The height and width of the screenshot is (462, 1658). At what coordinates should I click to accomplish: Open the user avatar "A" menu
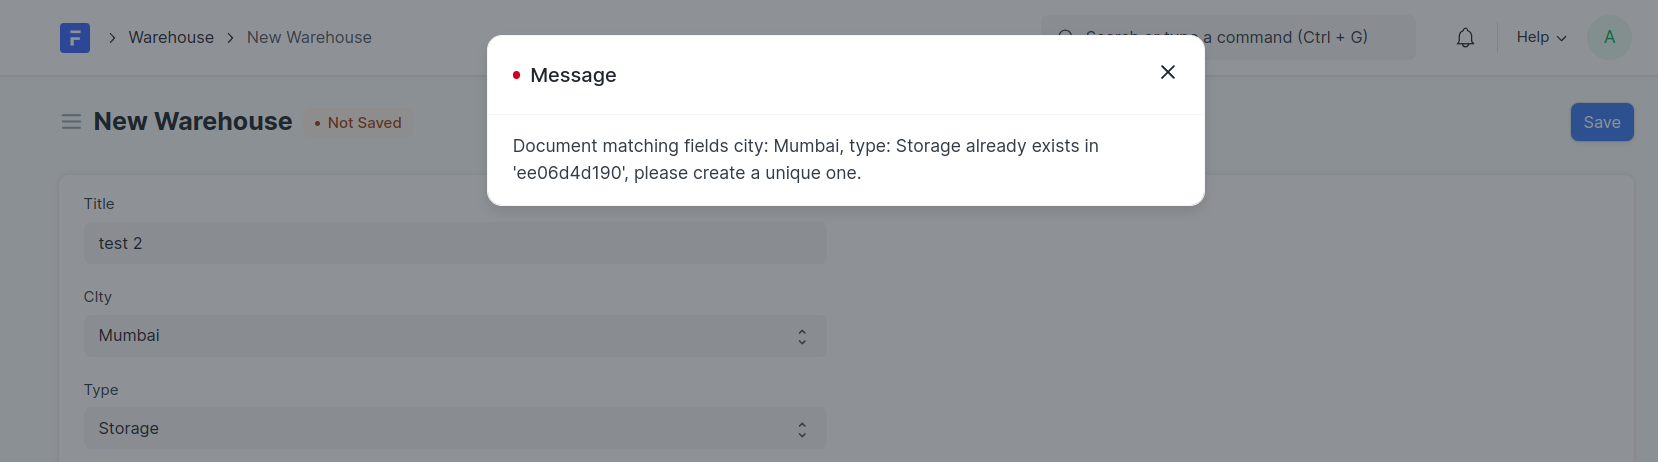click(x=1609, y=38)
